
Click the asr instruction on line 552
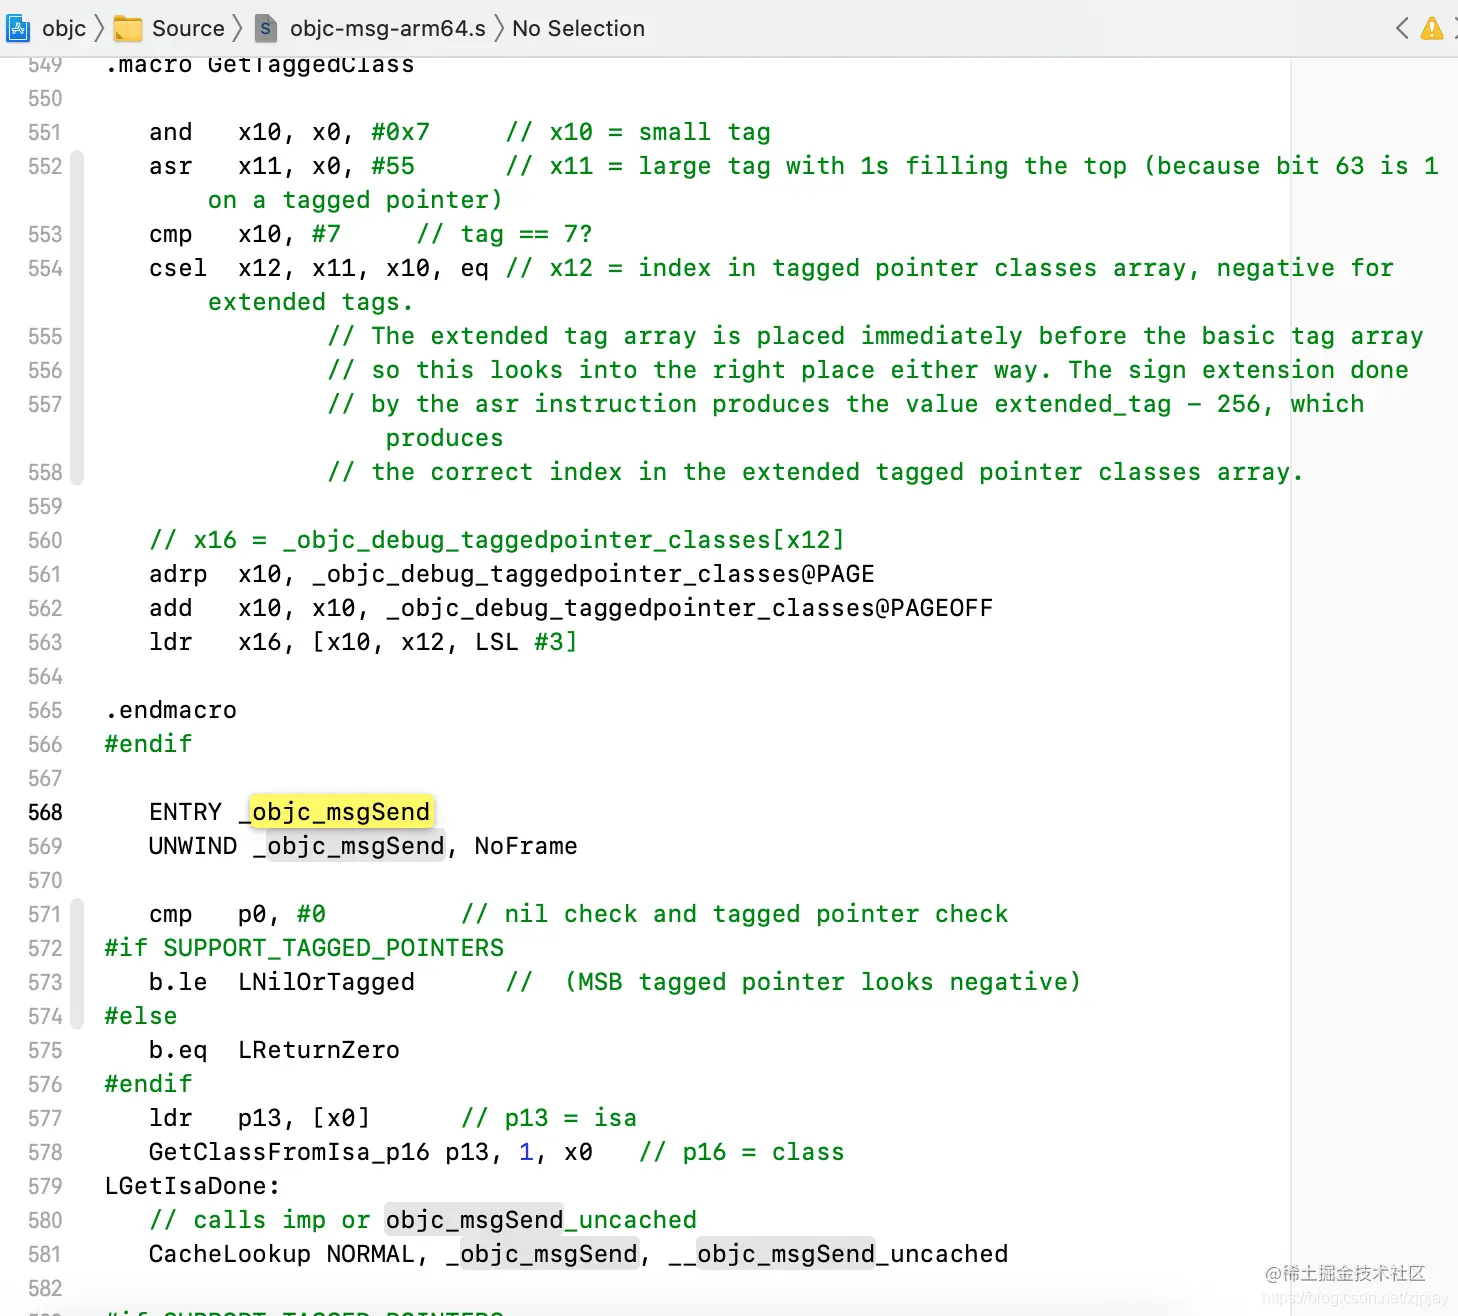(171, 166)
